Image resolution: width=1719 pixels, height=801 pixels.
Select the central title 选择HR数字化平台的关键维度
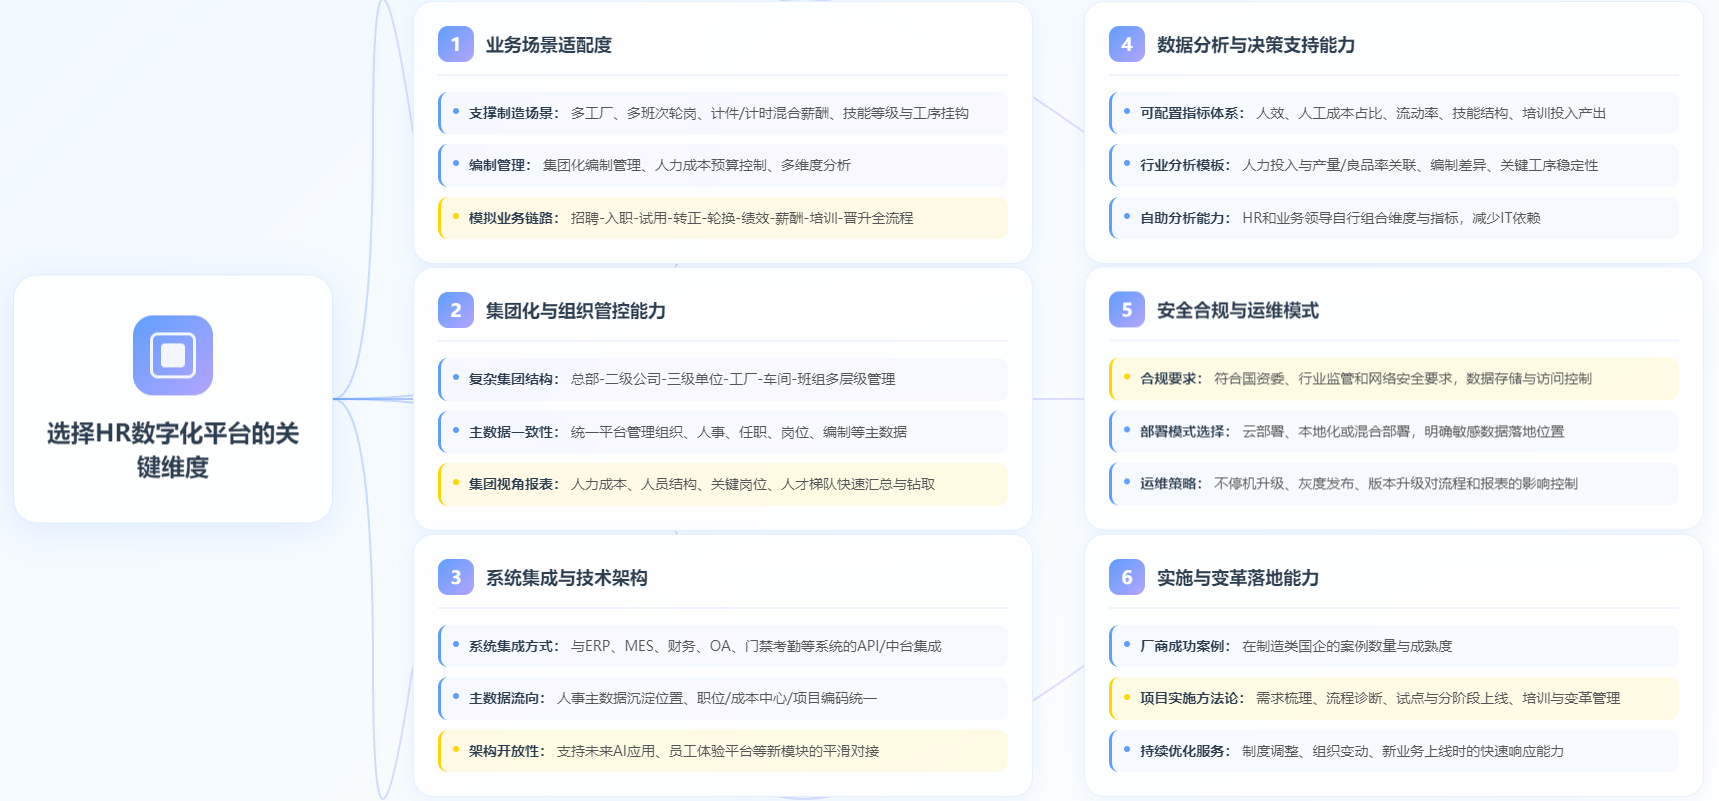(173, 450)
